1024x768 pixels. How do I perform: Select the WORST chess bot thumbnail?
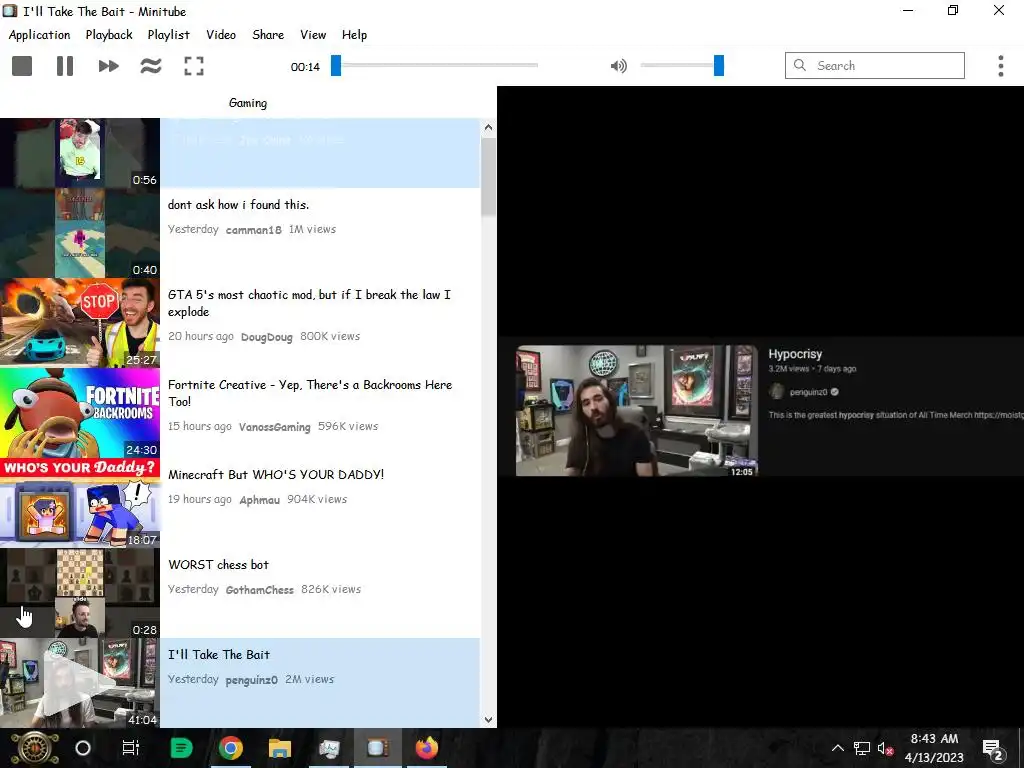coord(80,593)
